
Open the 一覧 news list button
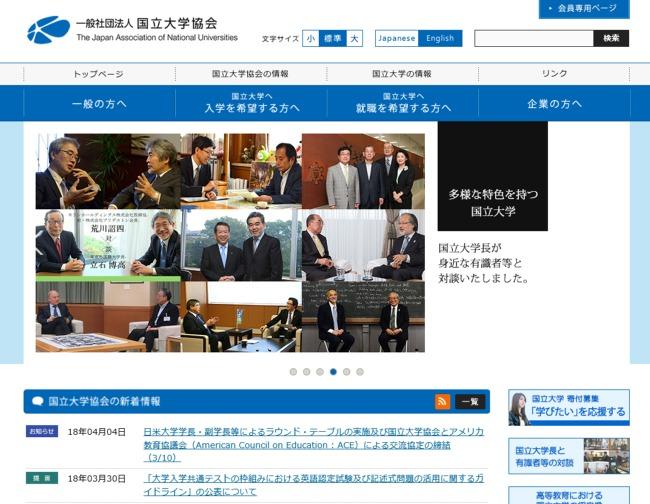(x=470, y=401)
